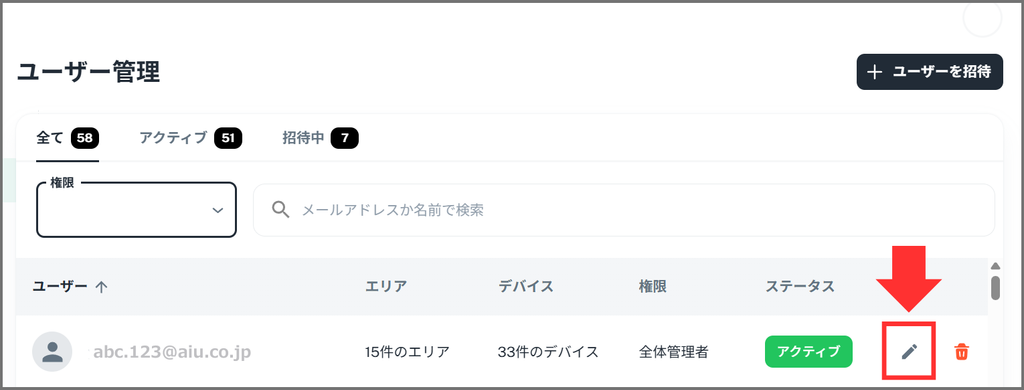Click the vertical scrollbar thumb

click(995, 287)
